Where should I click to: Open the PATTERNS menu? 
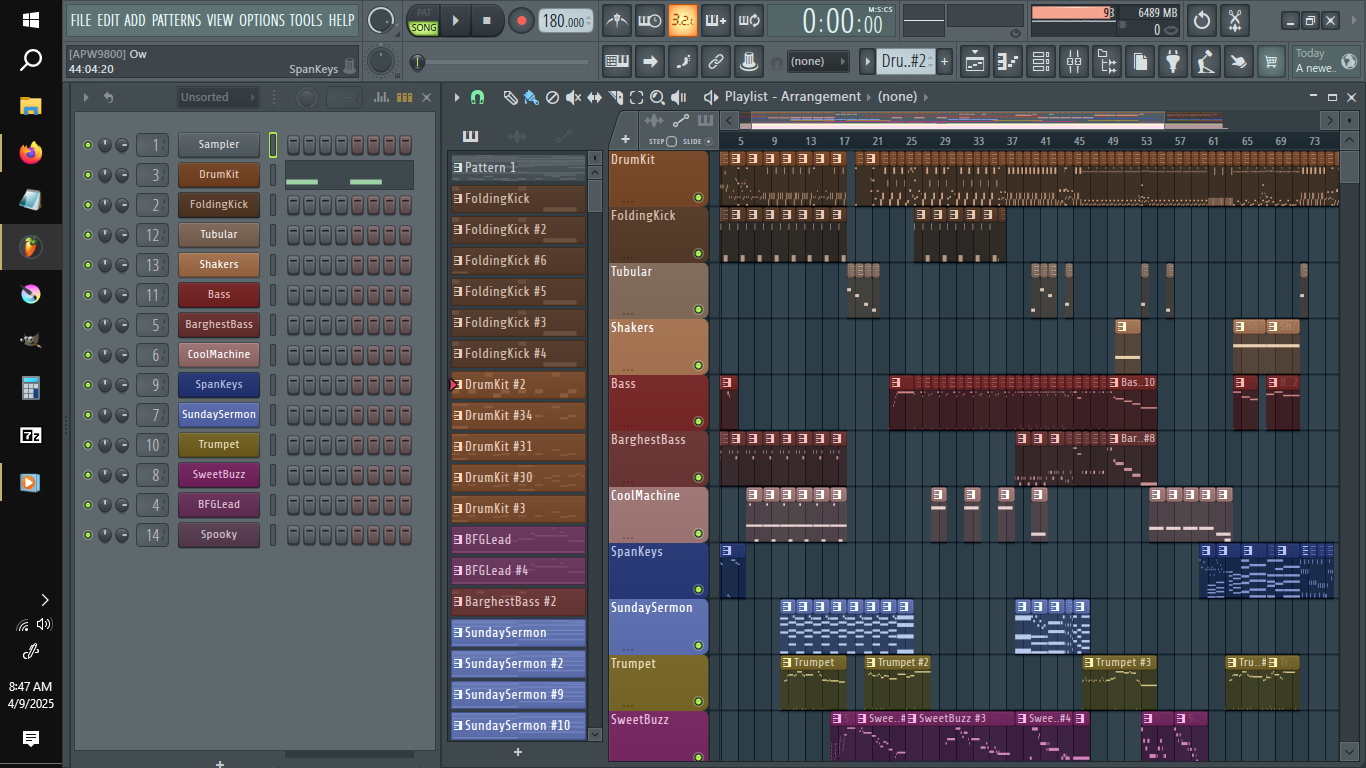176,20
